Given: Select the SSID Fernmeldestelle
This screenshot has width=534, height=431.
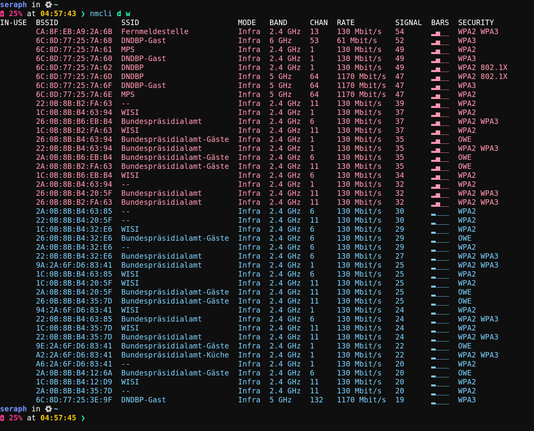Looking at the screenshot, I should pos(155,31).
